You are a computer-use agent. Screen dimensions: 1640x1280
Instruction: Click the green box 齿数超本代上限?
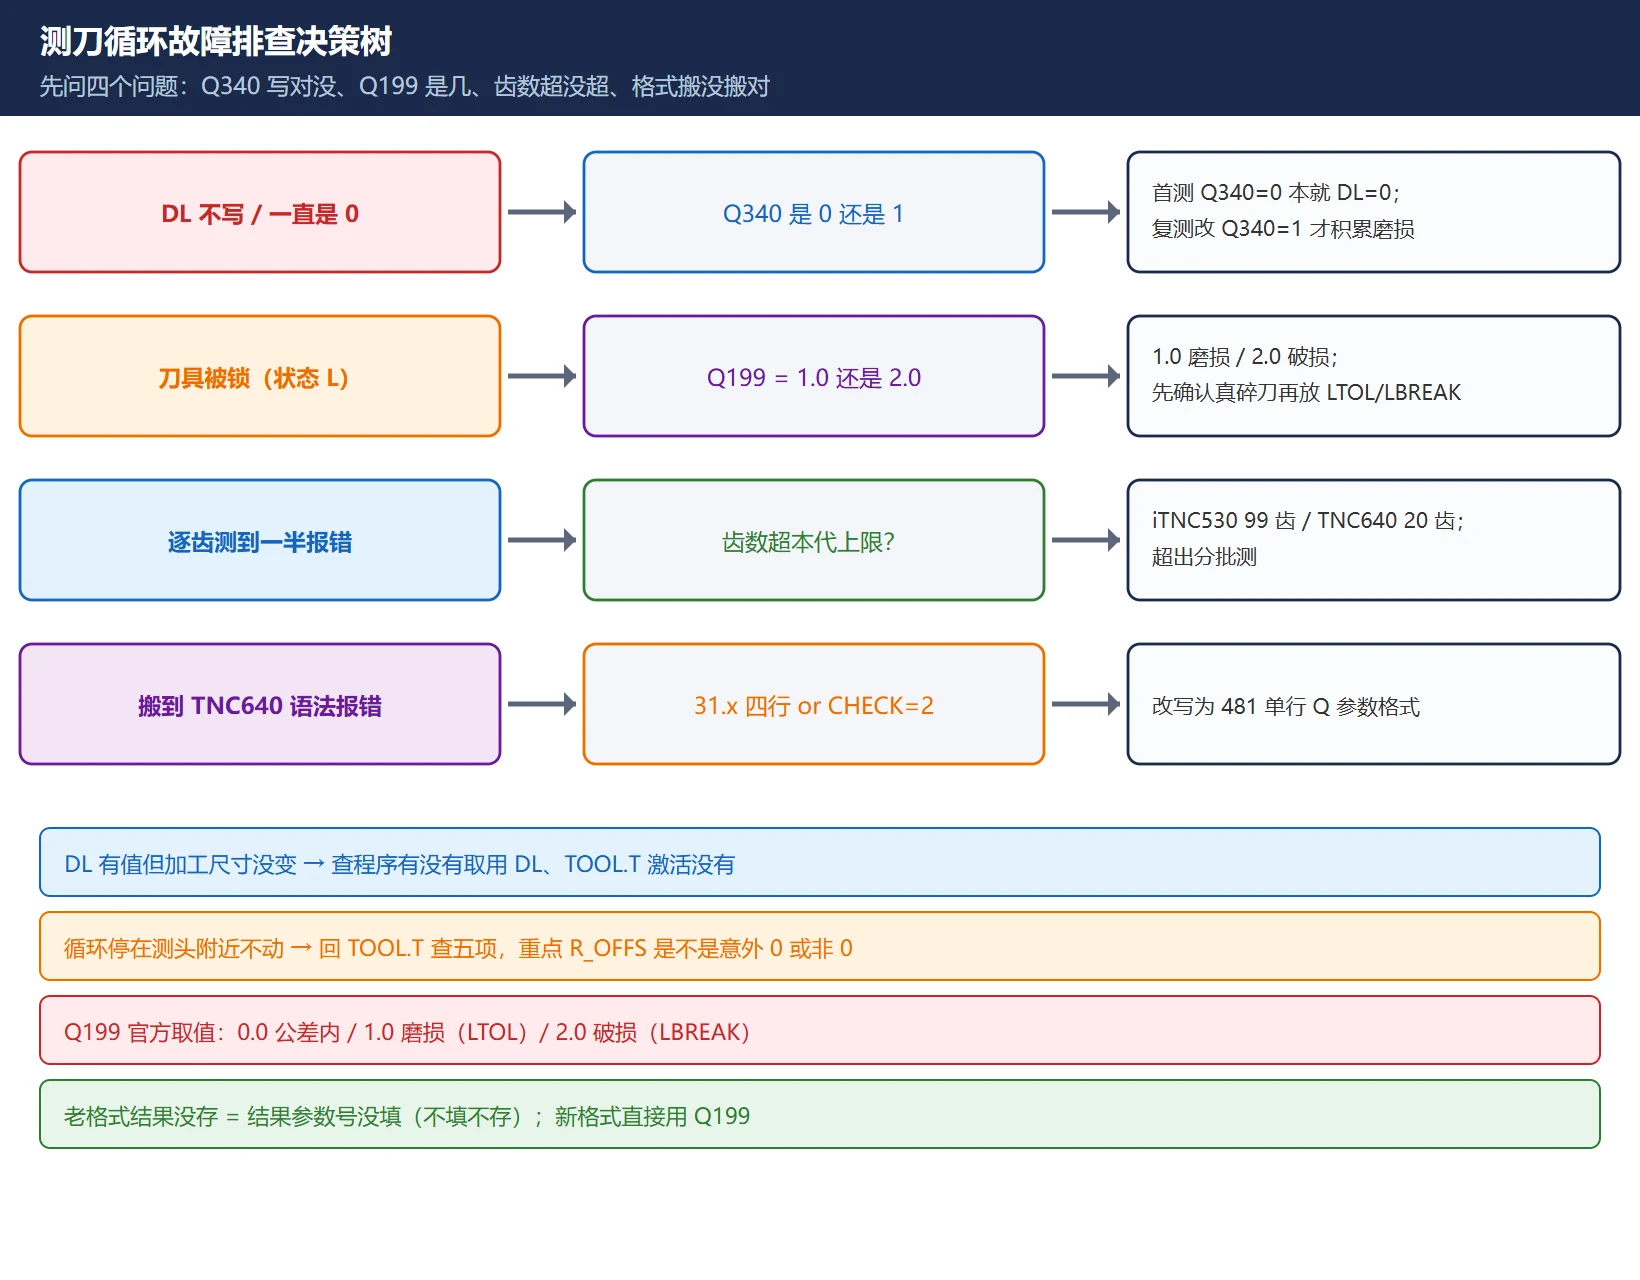point(814,540)
